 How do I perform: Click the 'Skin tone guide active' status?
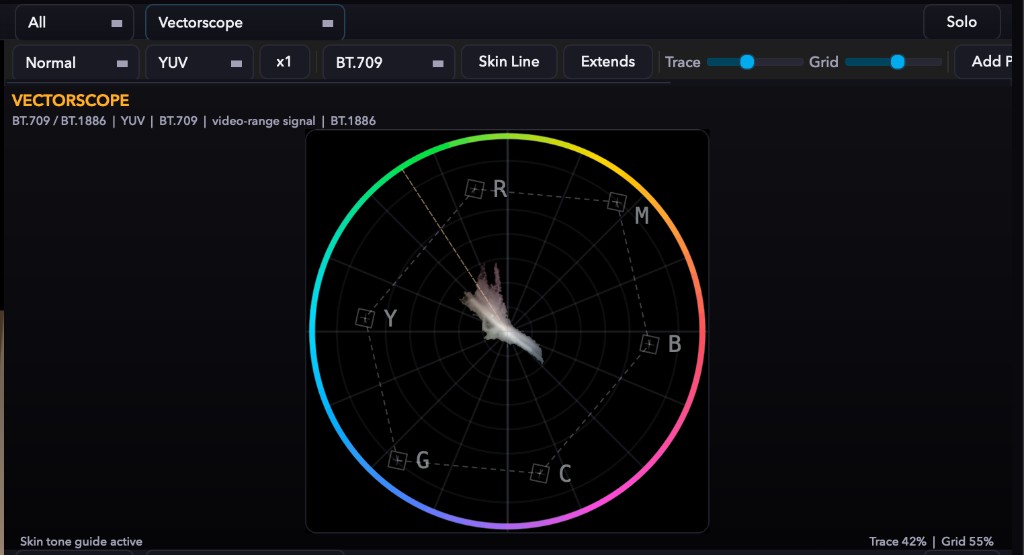click(81, 541)
